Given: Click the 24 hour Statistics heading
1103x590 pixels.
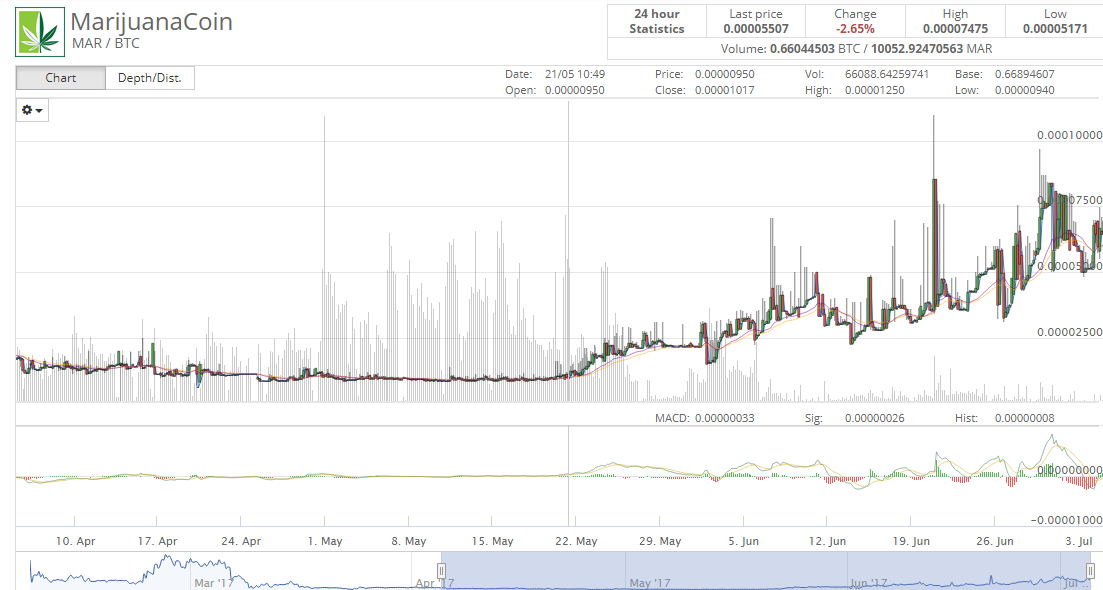Looking at the screenshot, I should point(657,21).
